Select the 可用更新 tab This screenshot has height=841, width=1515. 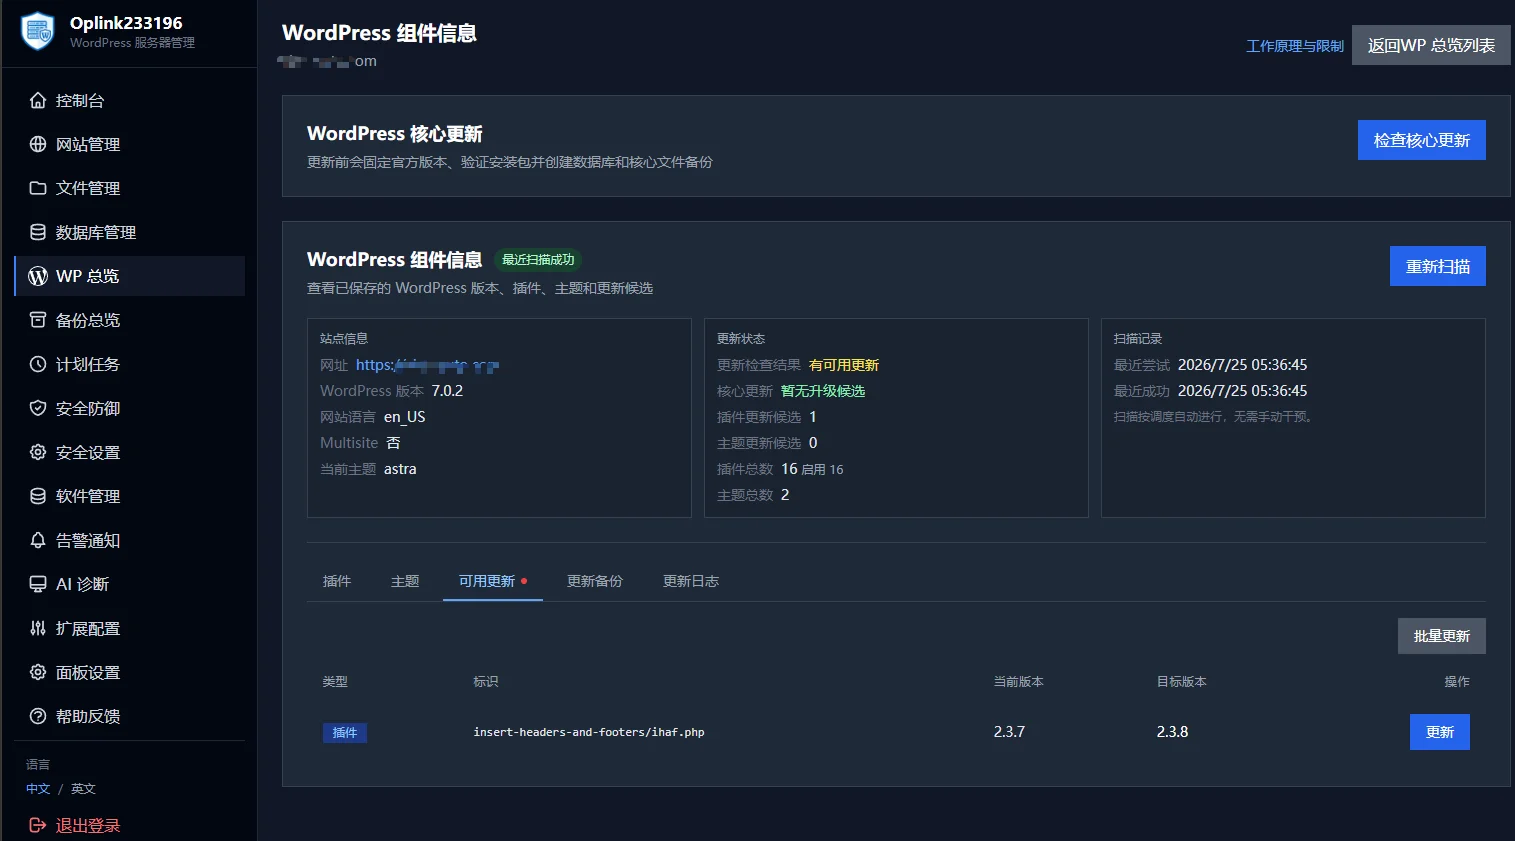point(493,581)
